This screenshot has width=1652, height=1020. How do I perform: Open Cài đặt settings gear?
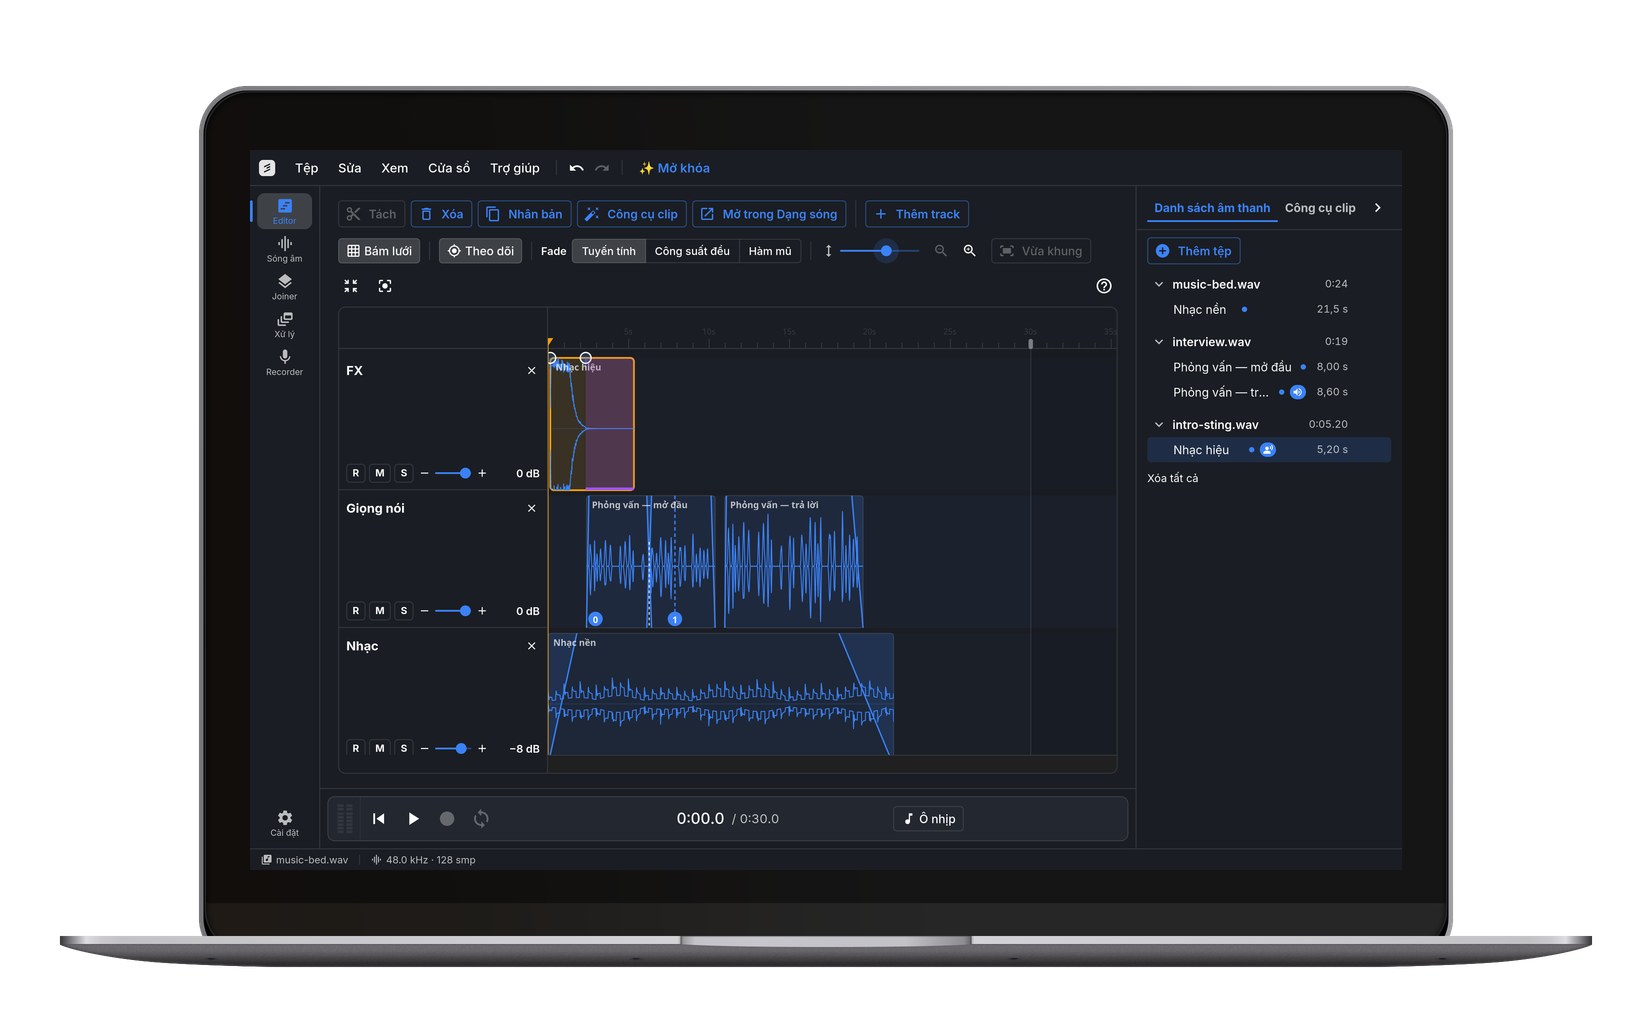click(284, 823)
